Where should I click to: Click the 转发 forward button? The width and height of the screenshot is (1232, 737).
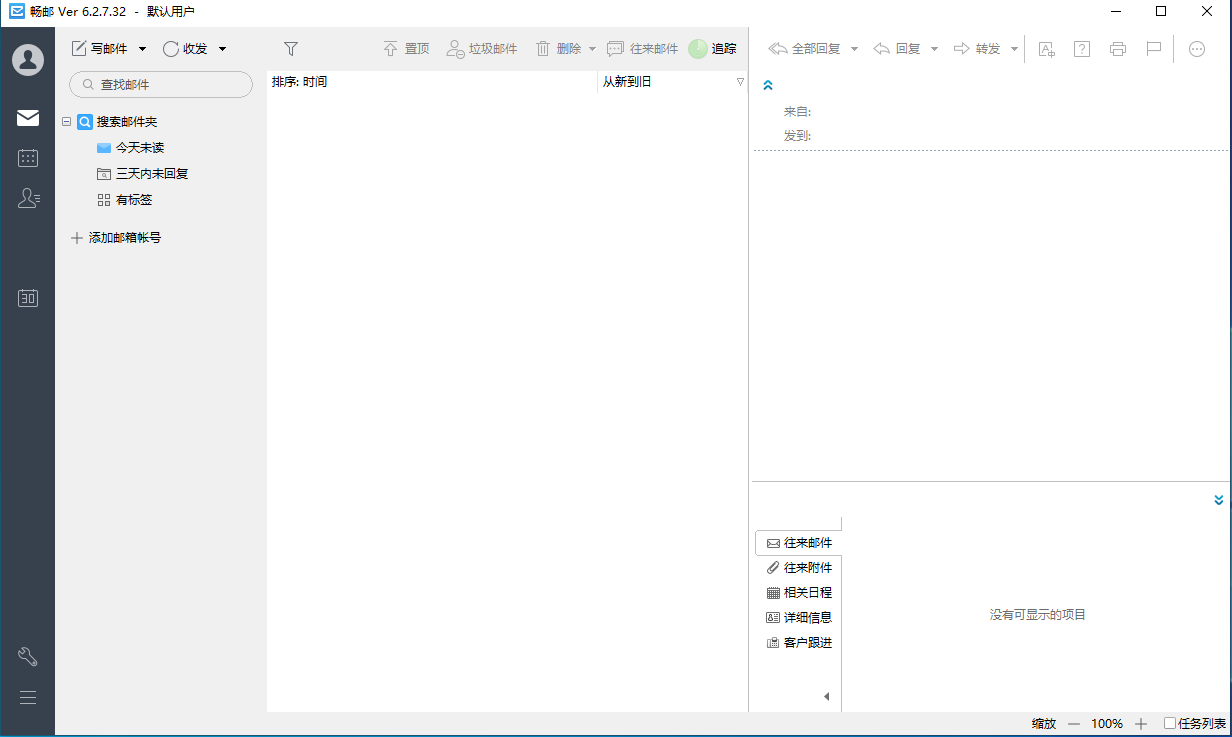(x=977, y=48)
